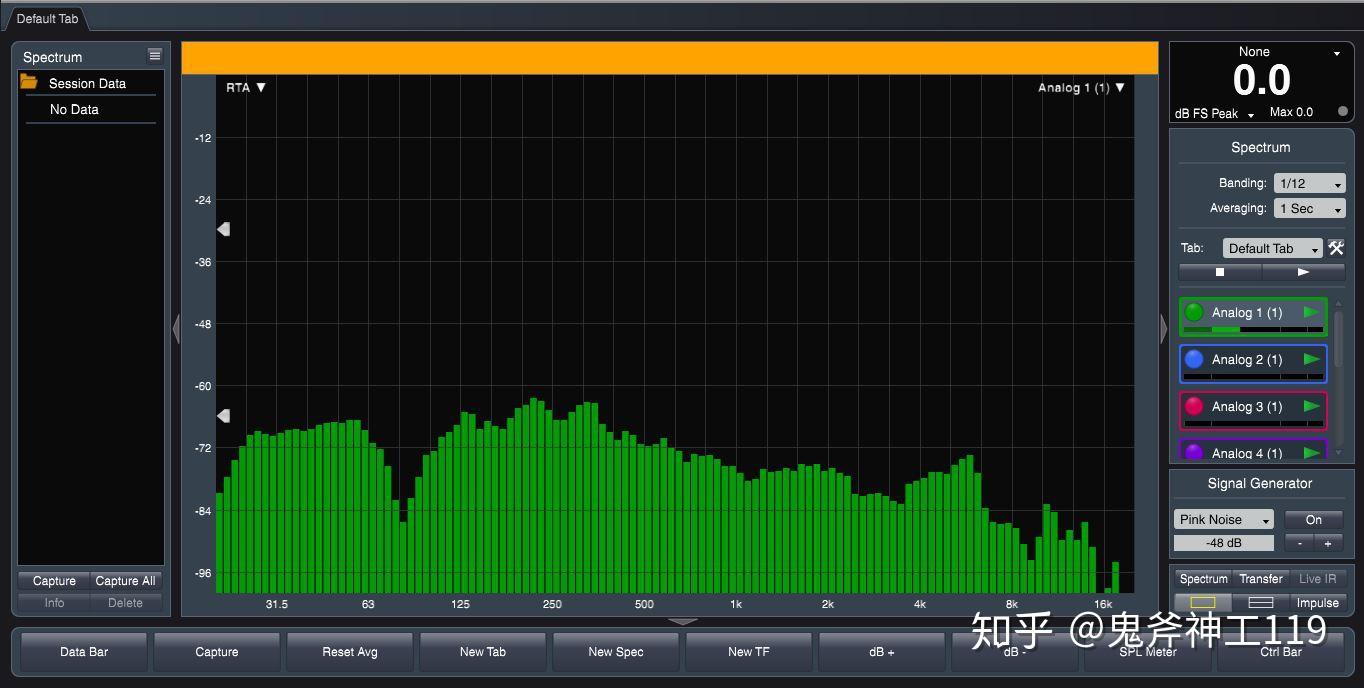1364x688 pixels.
Task: Open the Averaging 1 Sec dropdown
Action: click(x=1309, y=208)
